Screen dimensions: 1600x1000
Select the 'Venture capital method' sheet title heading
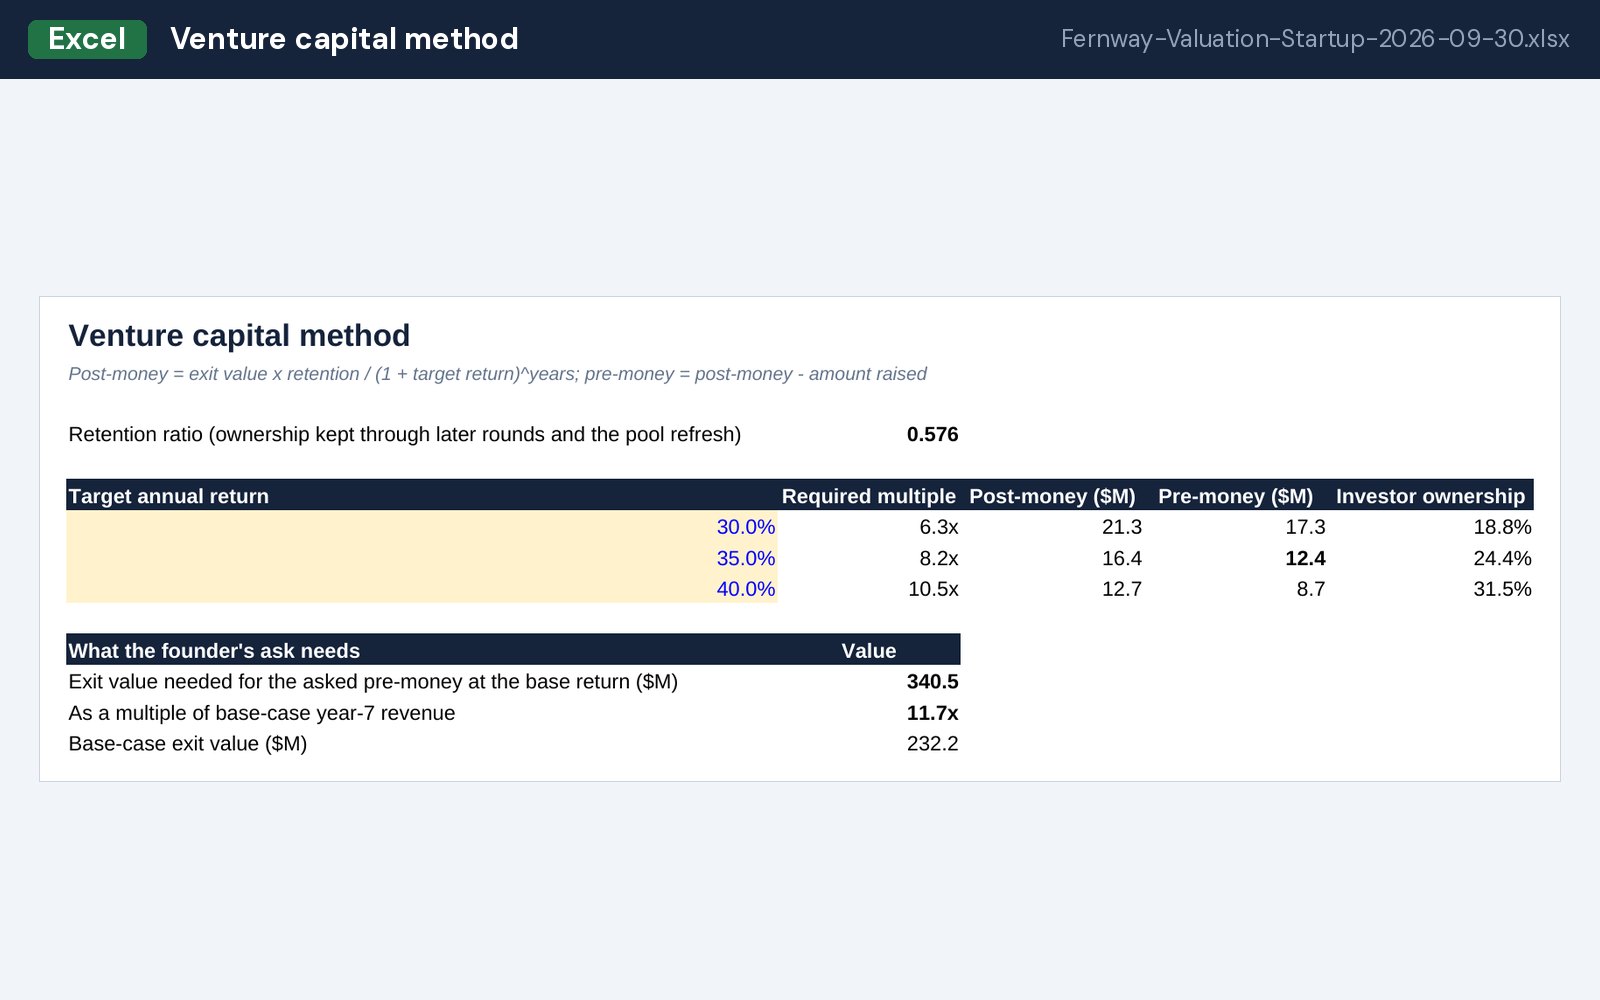click(239, 336)
